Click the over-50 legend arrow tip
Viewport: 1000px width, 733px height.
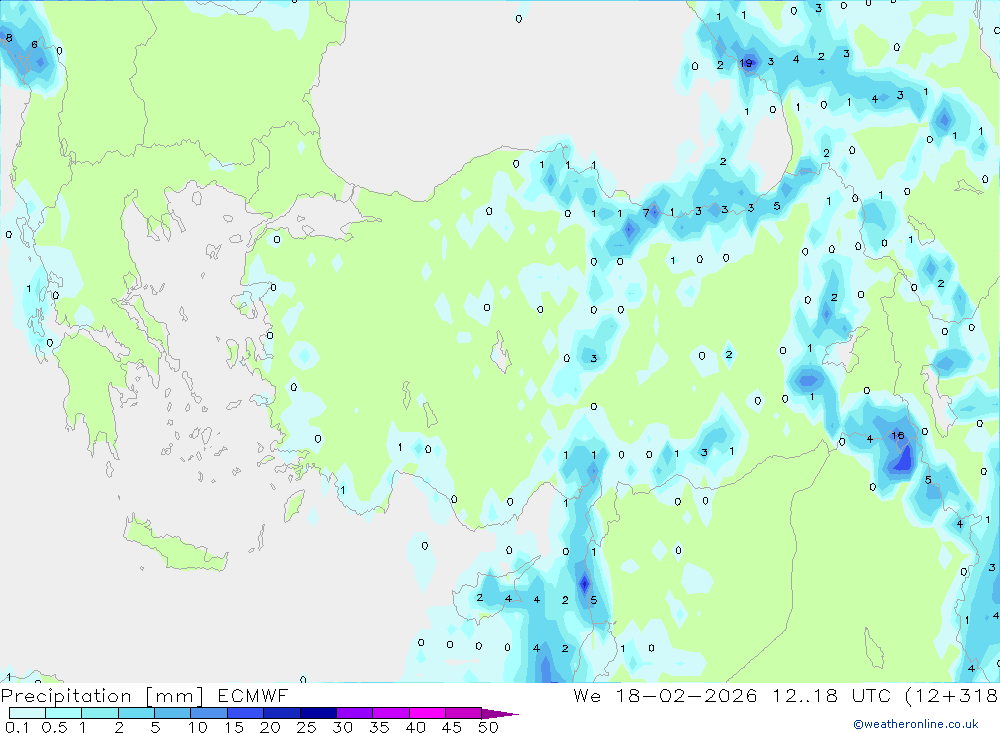[501, 714]
